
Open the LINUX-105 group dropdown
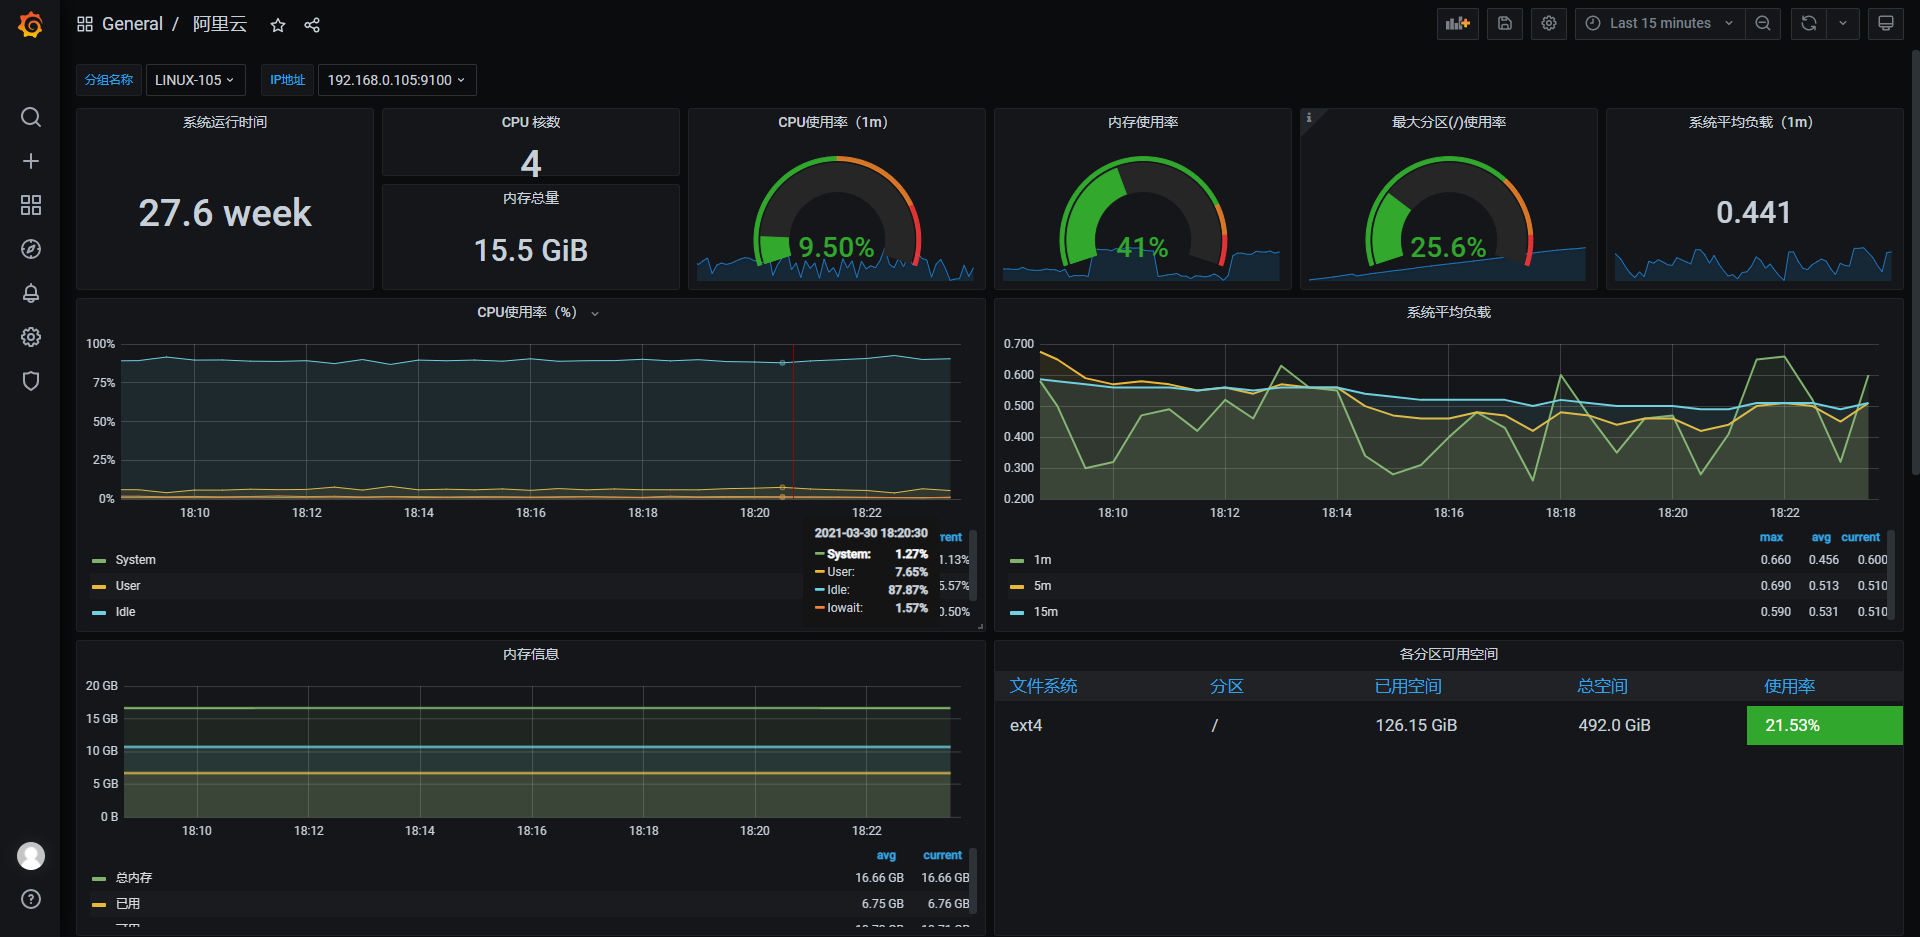point(194,80)
